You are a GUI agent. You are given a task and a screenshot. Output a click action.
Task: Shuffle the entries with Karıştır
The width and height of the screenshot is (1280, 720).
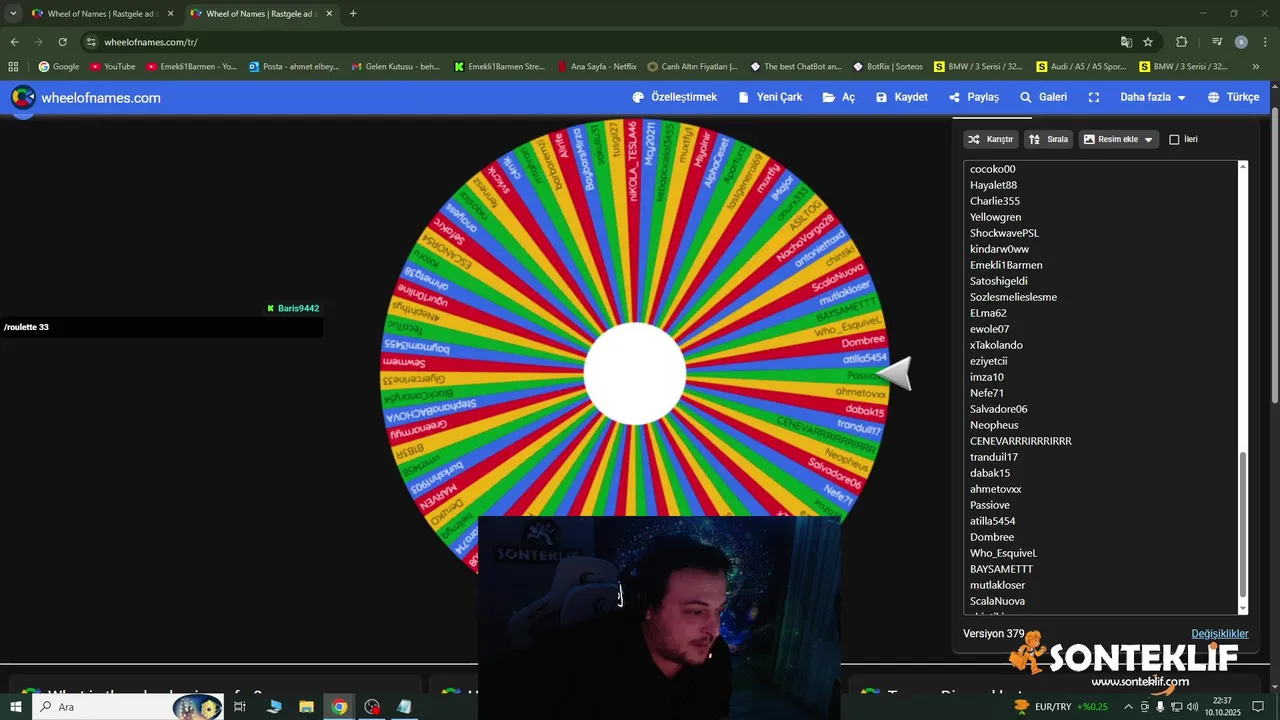click(x=990, y=139)
